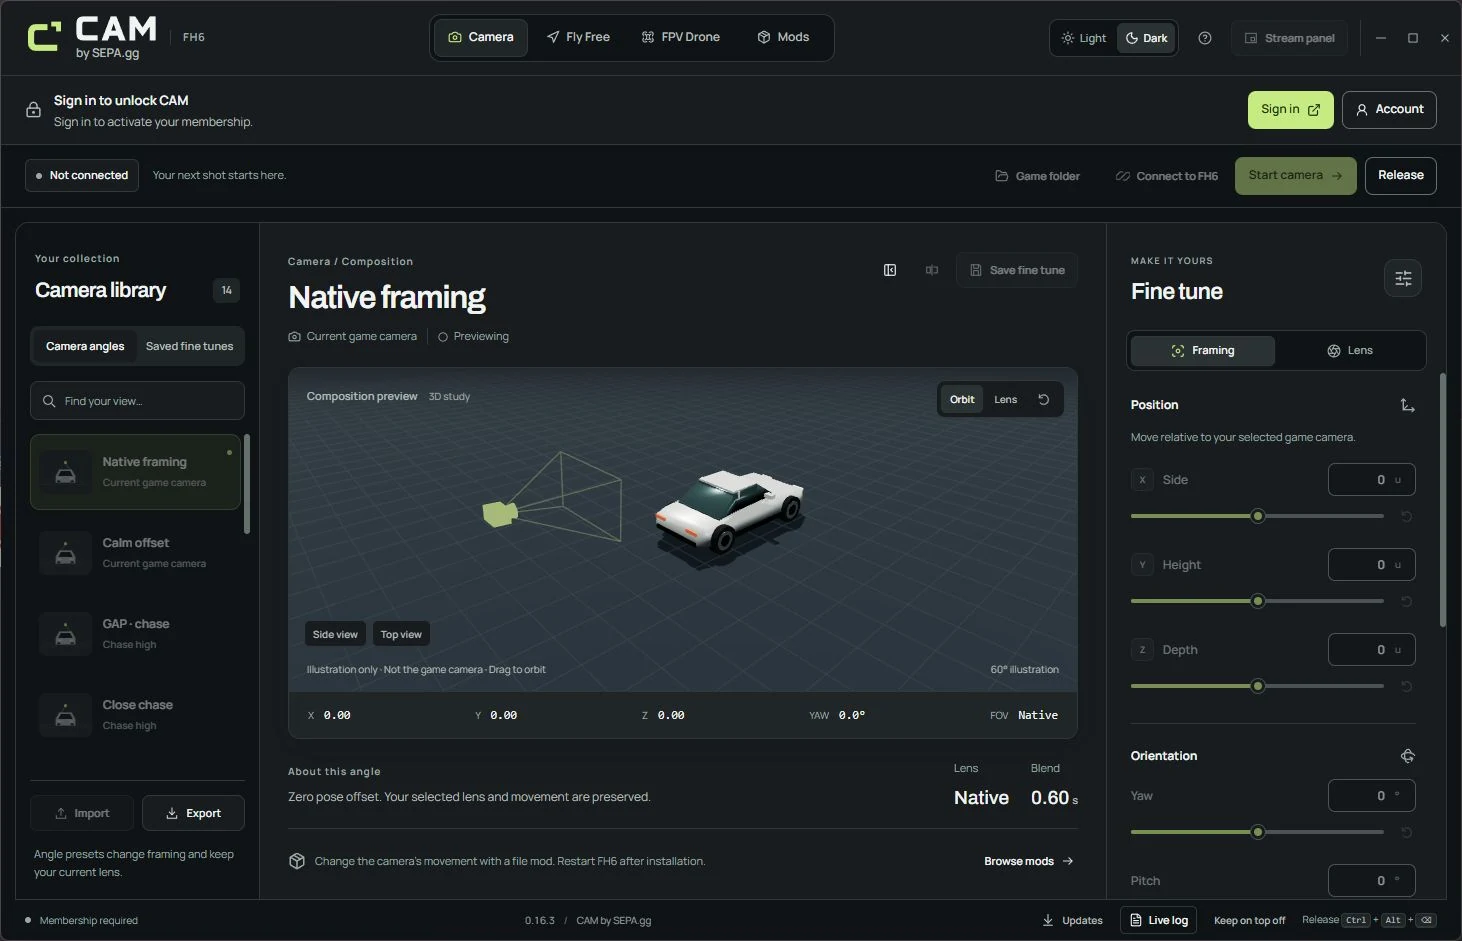Click the Sign in button
The image size is (1462, 941).
(x=1290, y=110)
